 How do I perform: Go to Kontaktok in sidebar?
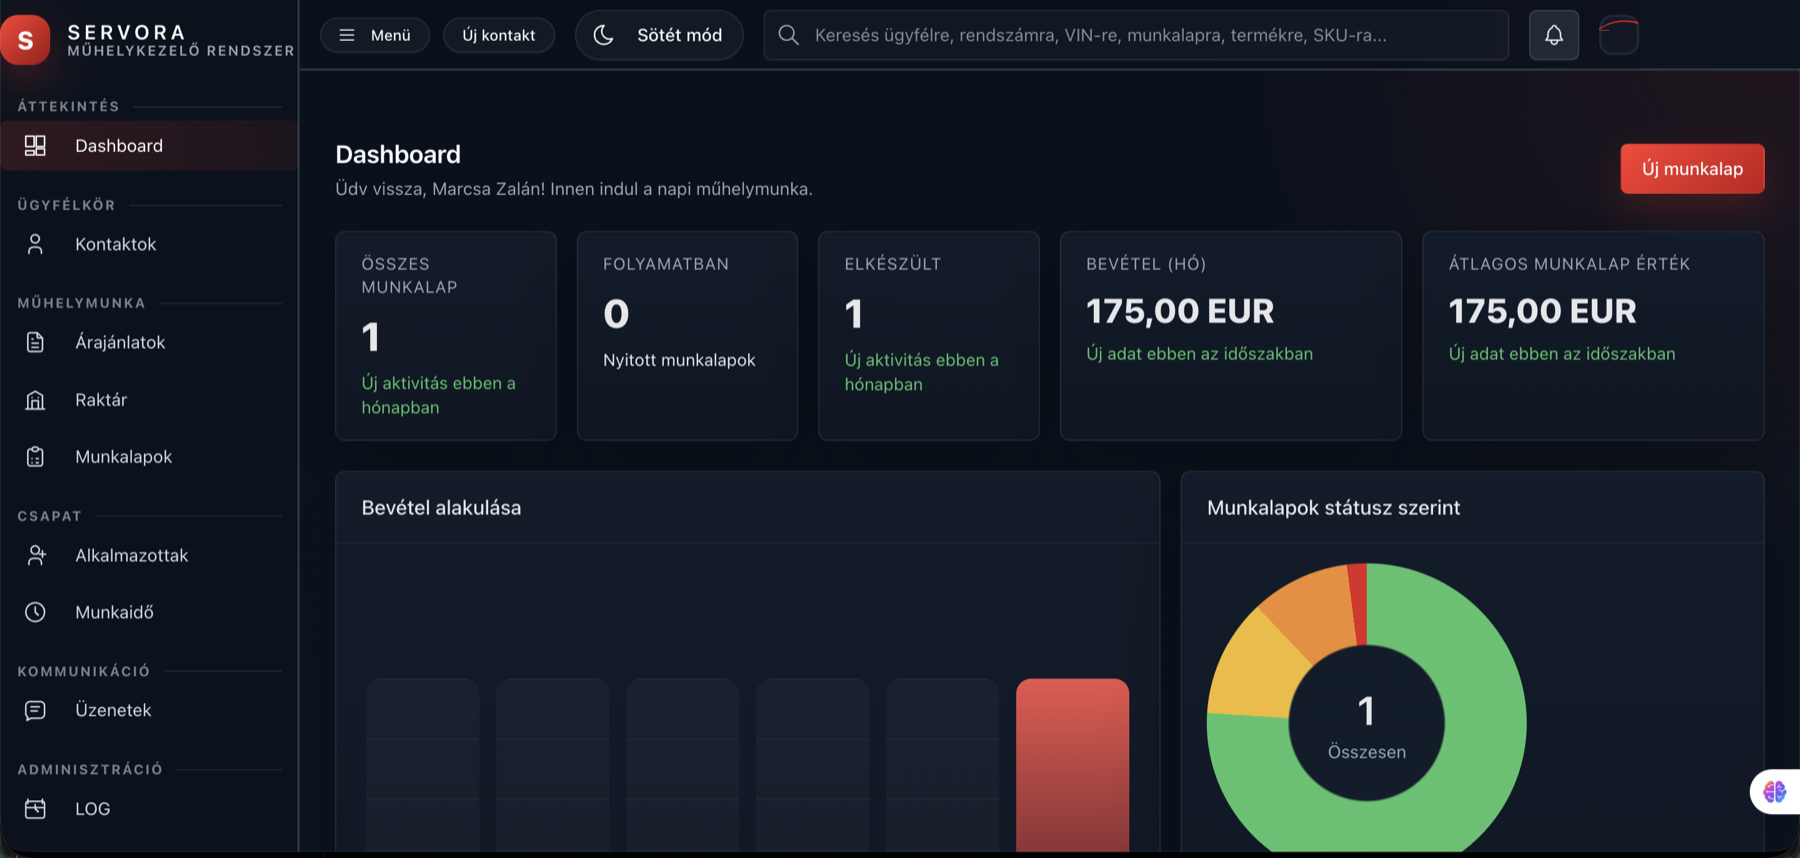tap(149, 244)
